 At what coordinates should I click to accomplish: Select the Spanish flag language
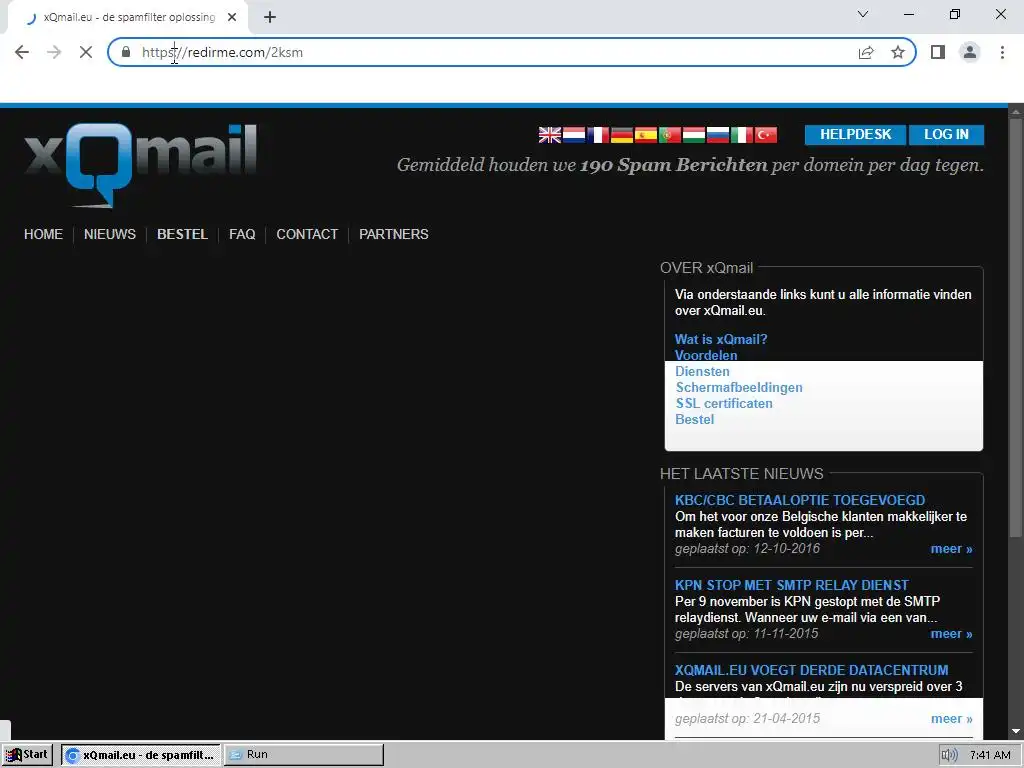click(646, 135)
